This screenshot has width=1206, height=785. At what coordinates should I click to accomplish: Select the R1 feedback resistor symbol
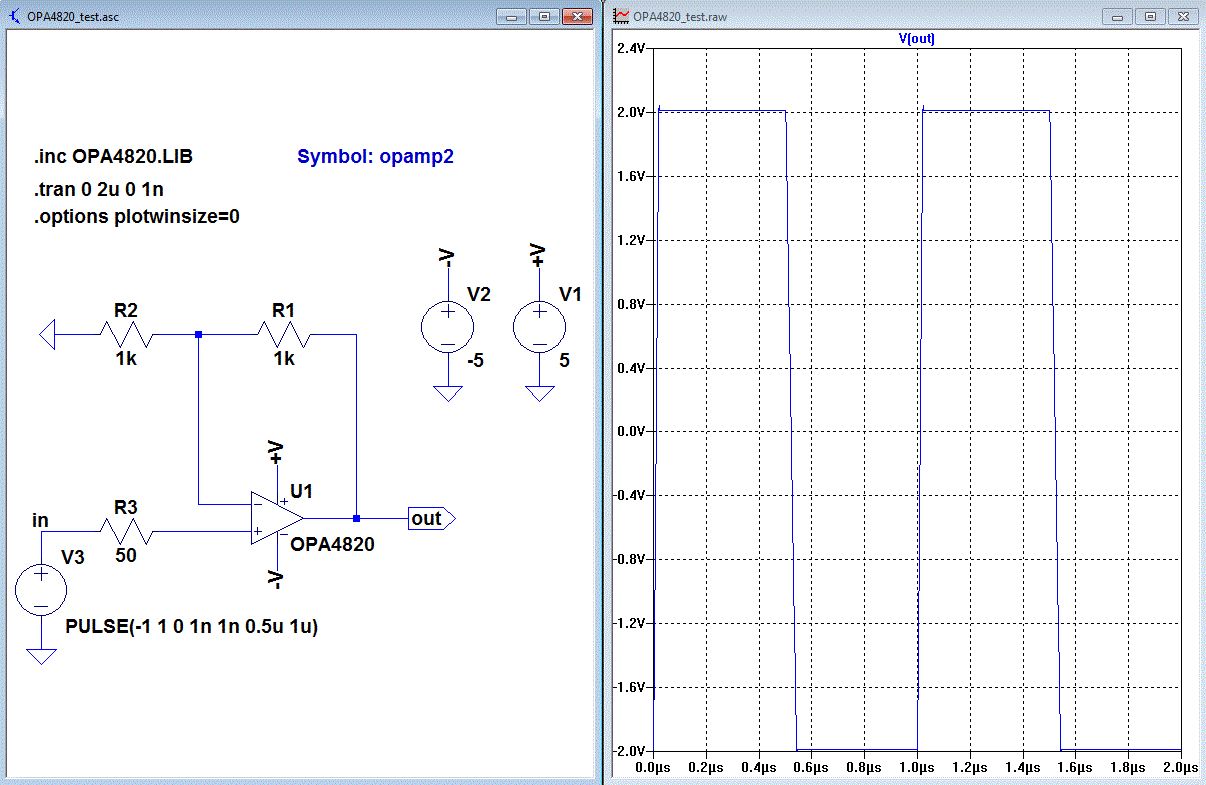(284, 334)
